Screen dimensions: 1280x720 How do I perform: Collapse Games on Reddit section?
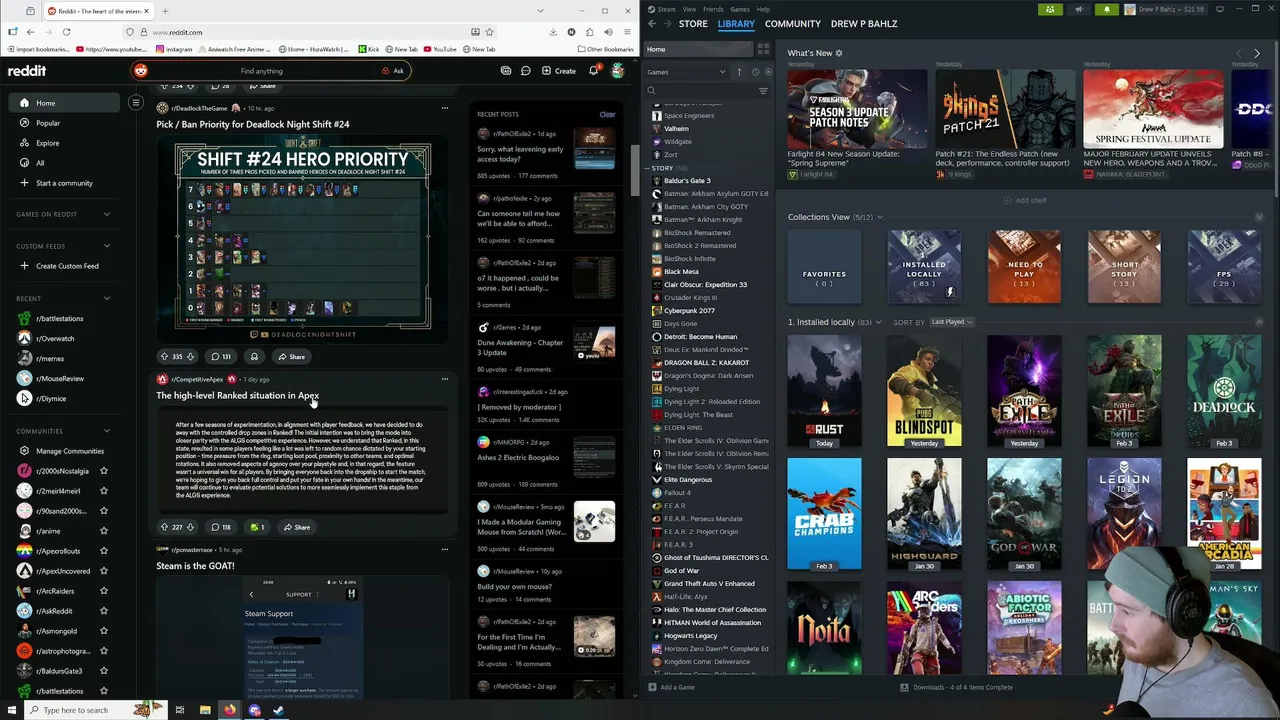click(107, 214)
